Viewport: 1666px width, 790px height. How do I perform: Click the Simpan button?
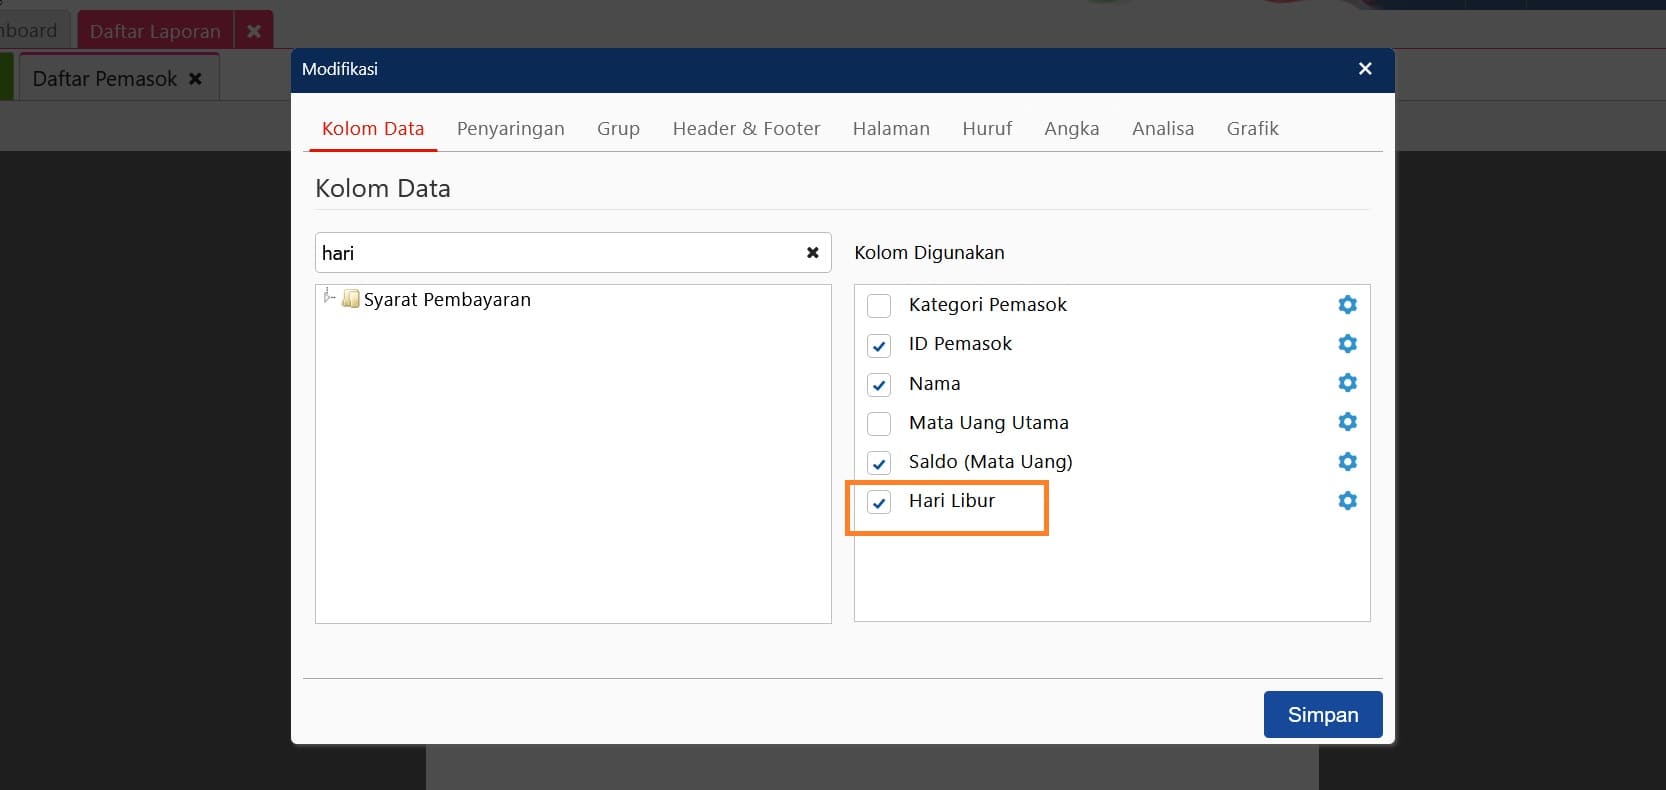pos(1322,714)
